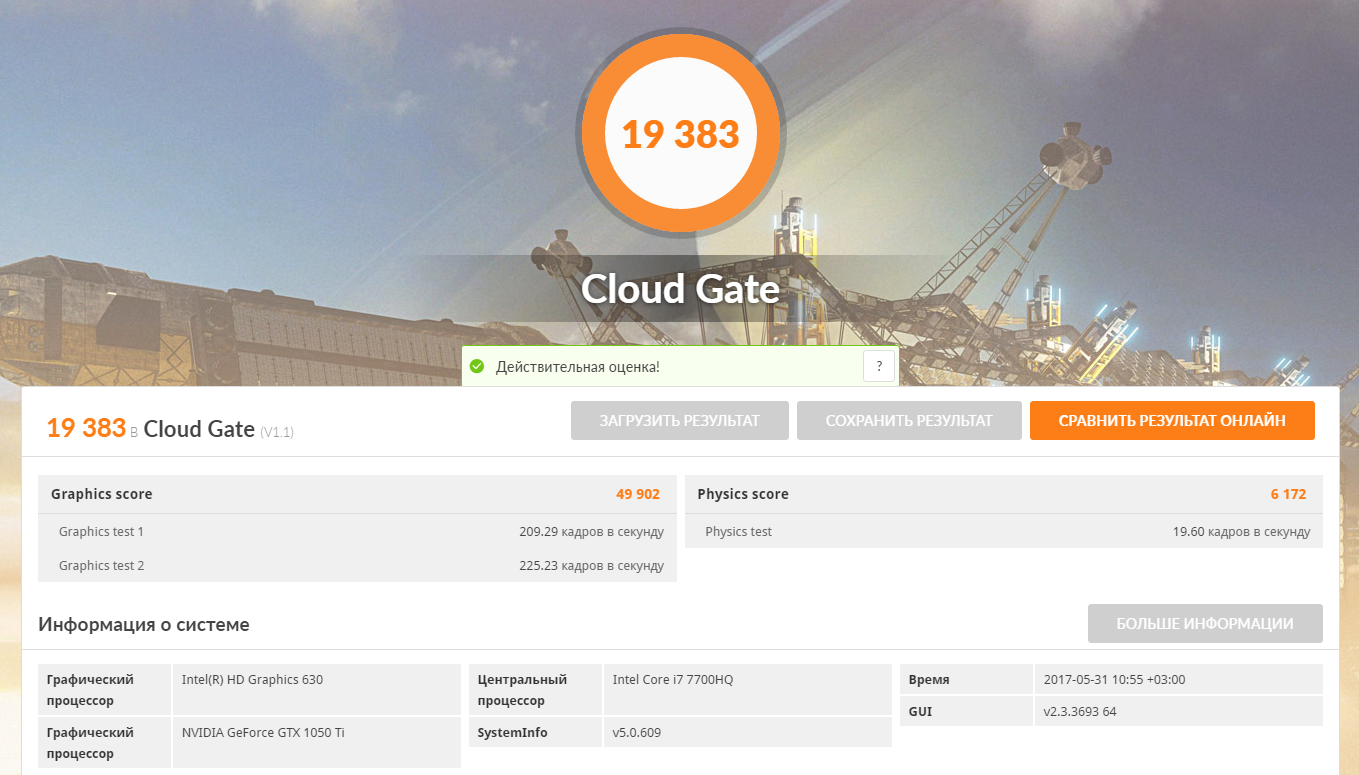Select the Physics test row label
Image resolution: width=1359 pixels, height=775 pixels.
[x=738, y=532]
